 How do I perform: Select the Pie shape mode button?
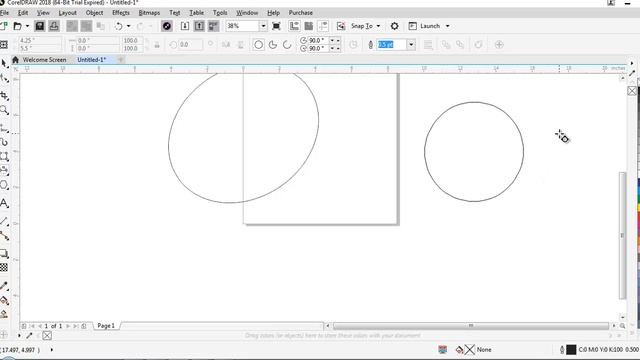(x=273, y=44)
